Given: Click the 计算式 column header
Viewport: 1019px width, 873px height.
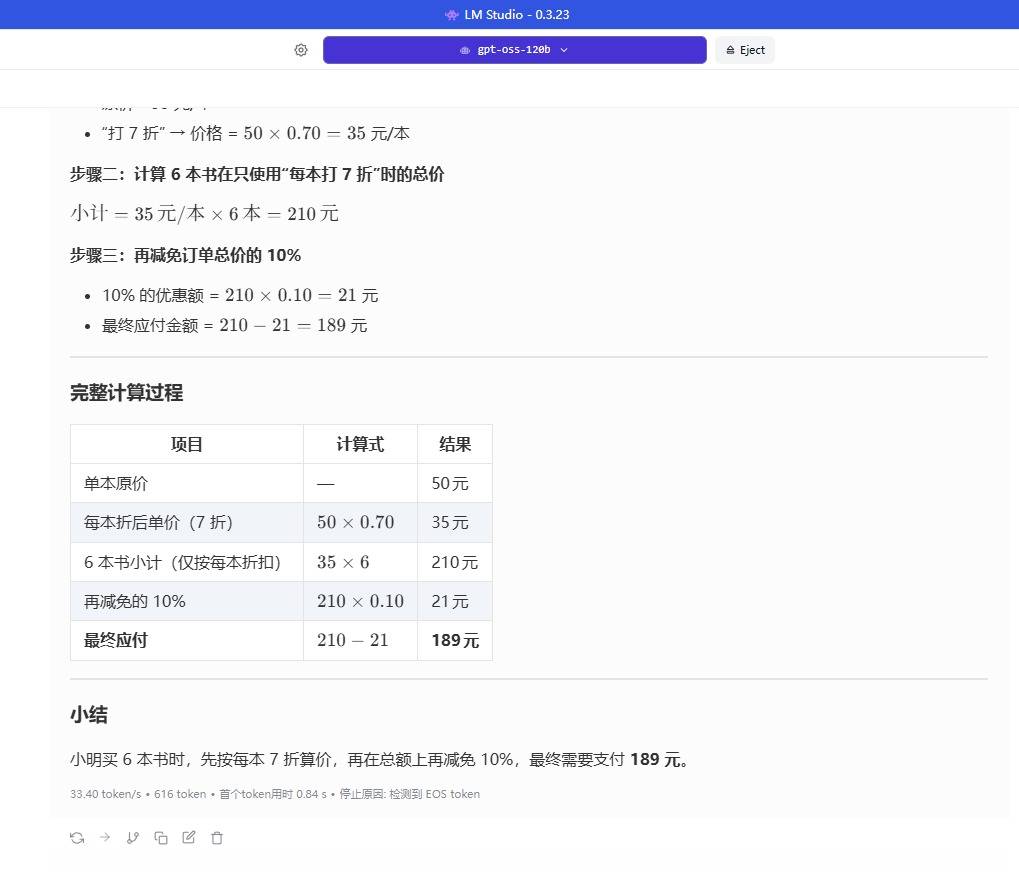Looking at the screenshot, I should 360,444.
